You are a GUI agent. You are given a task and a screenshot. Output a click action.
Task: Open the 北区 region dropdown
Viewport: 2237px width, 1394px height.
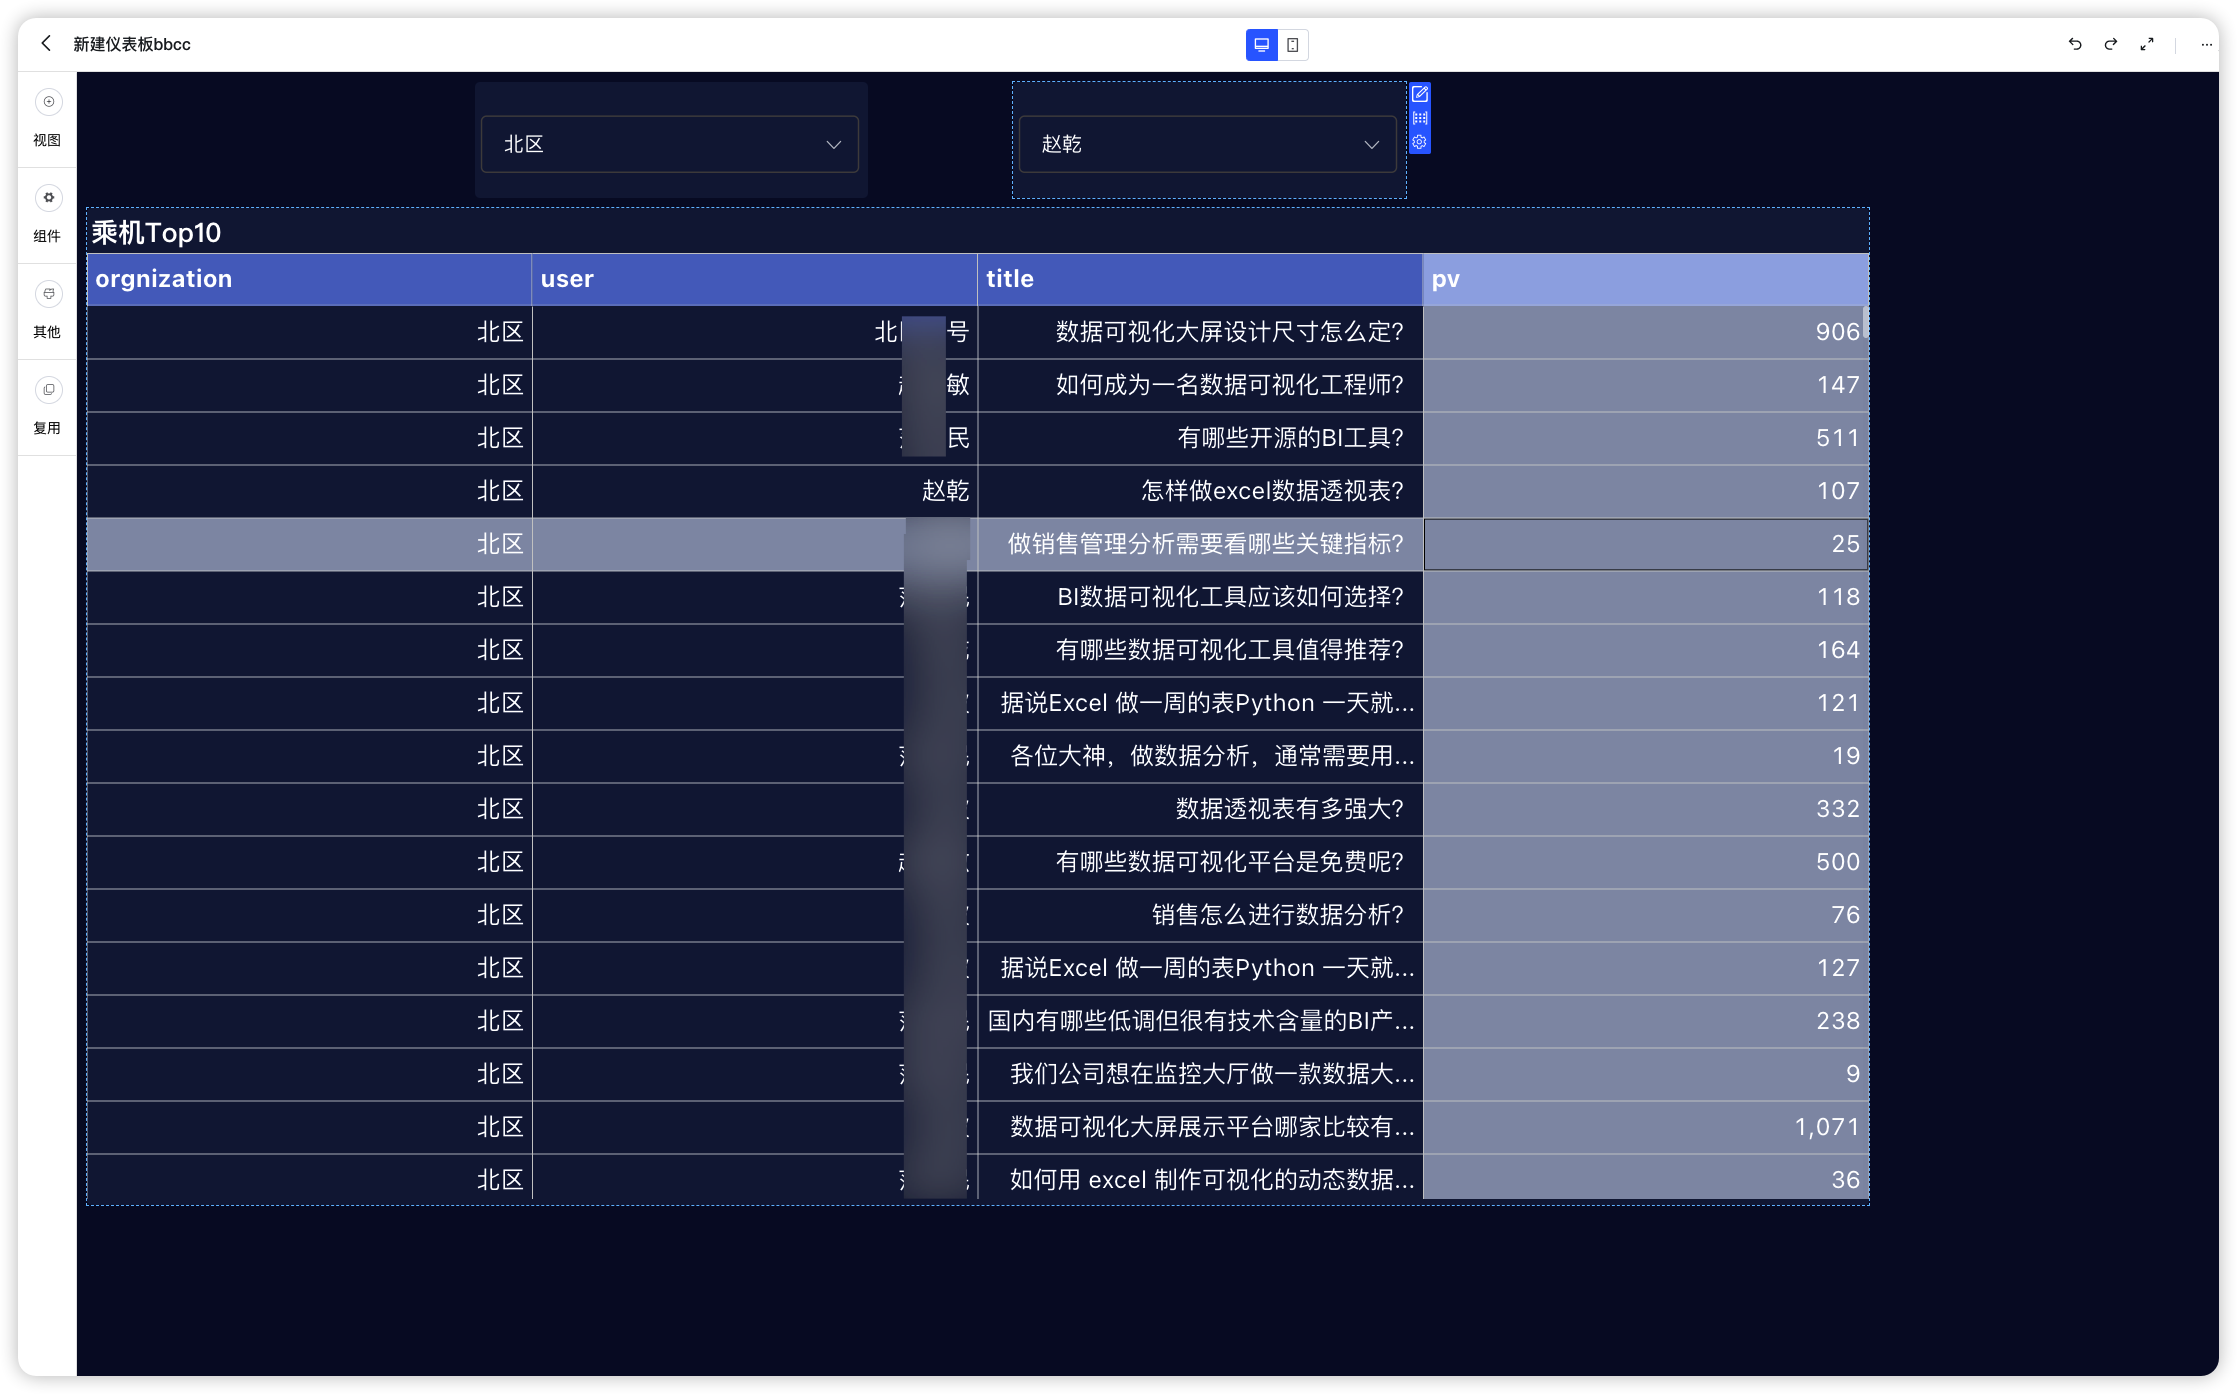(669, 144)
